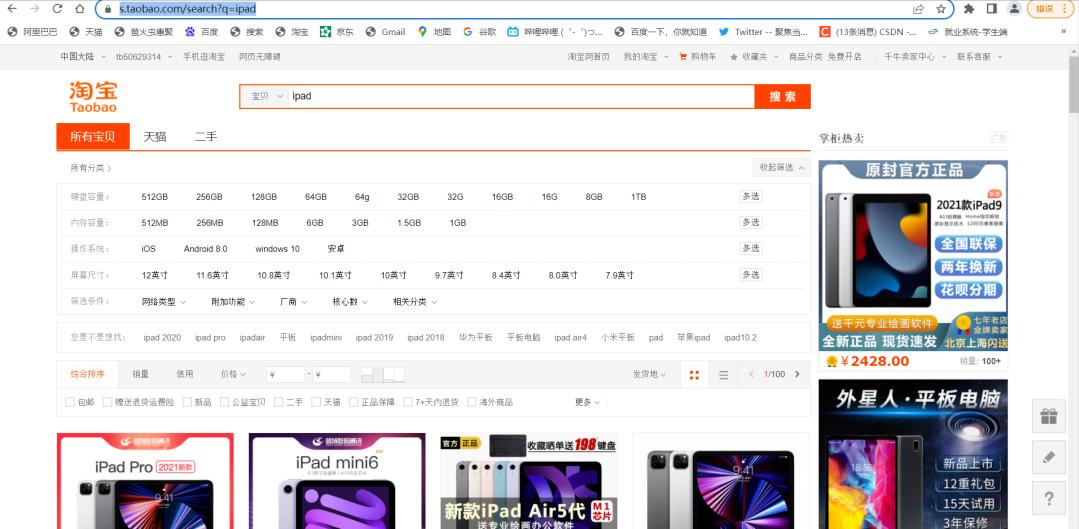
Task: Expand the 厂商 filter dropdown
Action: (293, 301)
